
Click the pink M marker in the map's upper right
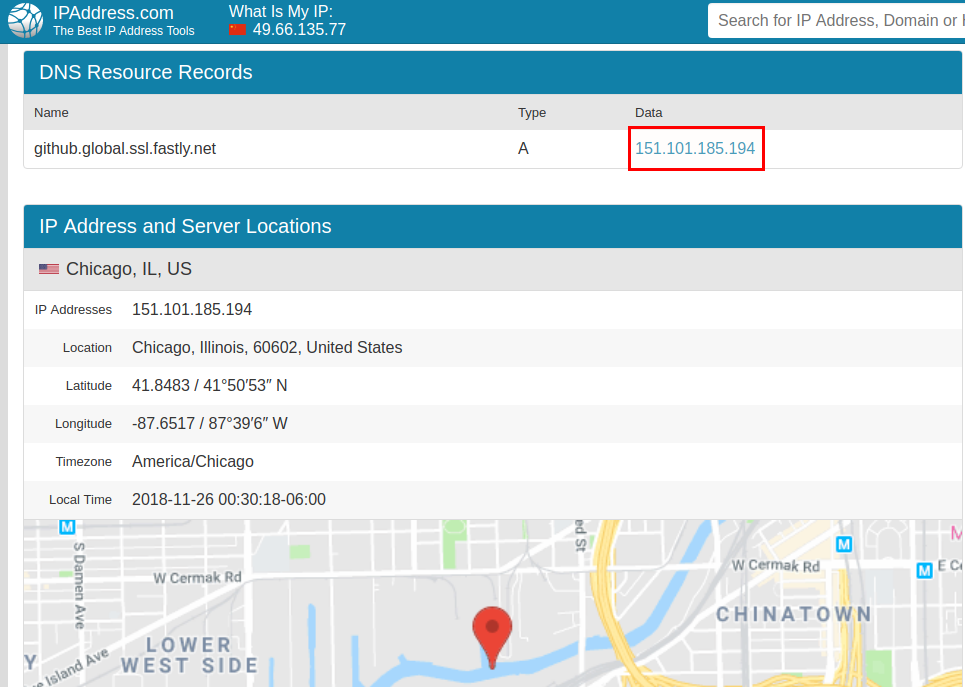point(955,532)
